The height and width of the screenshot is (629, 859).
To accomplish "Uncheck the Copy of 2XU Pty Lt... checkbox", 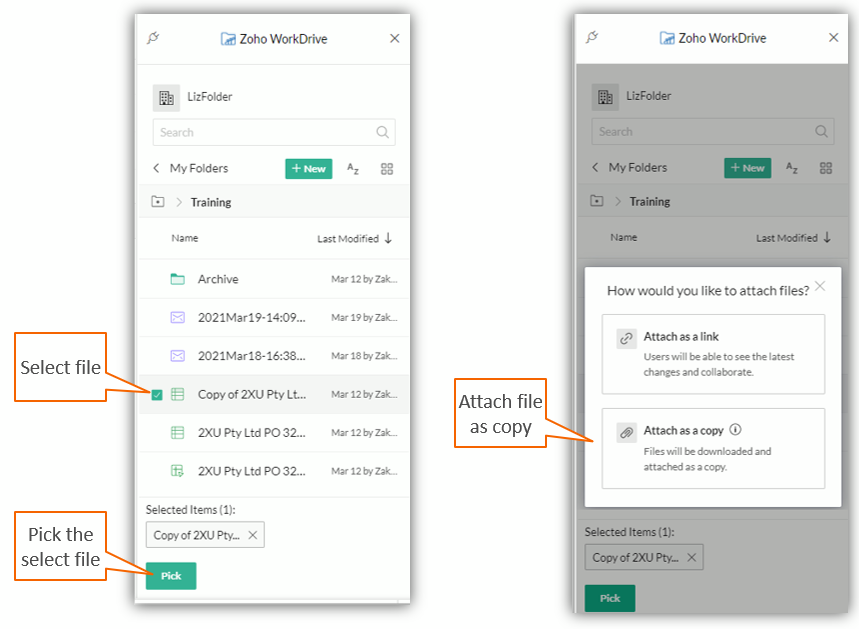I will click(x=157, y=394).
